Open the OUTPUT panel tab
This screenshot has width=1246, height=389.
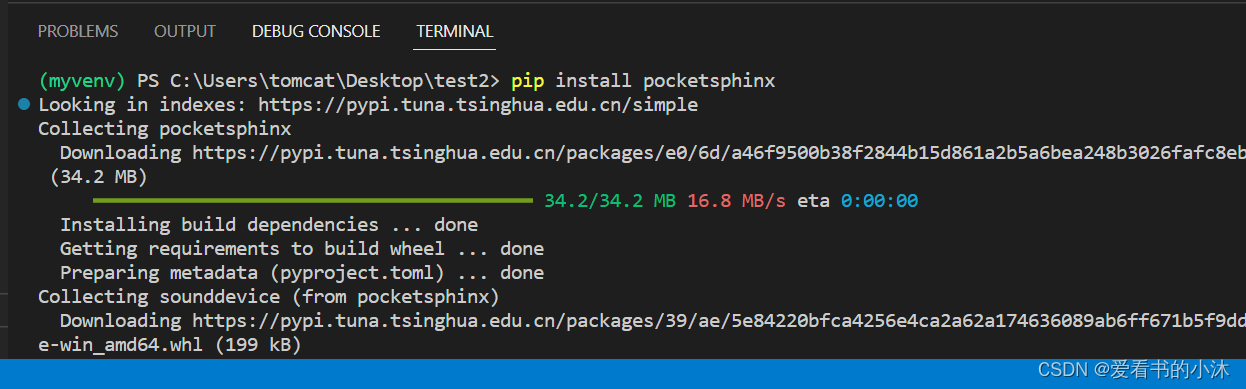185,32
